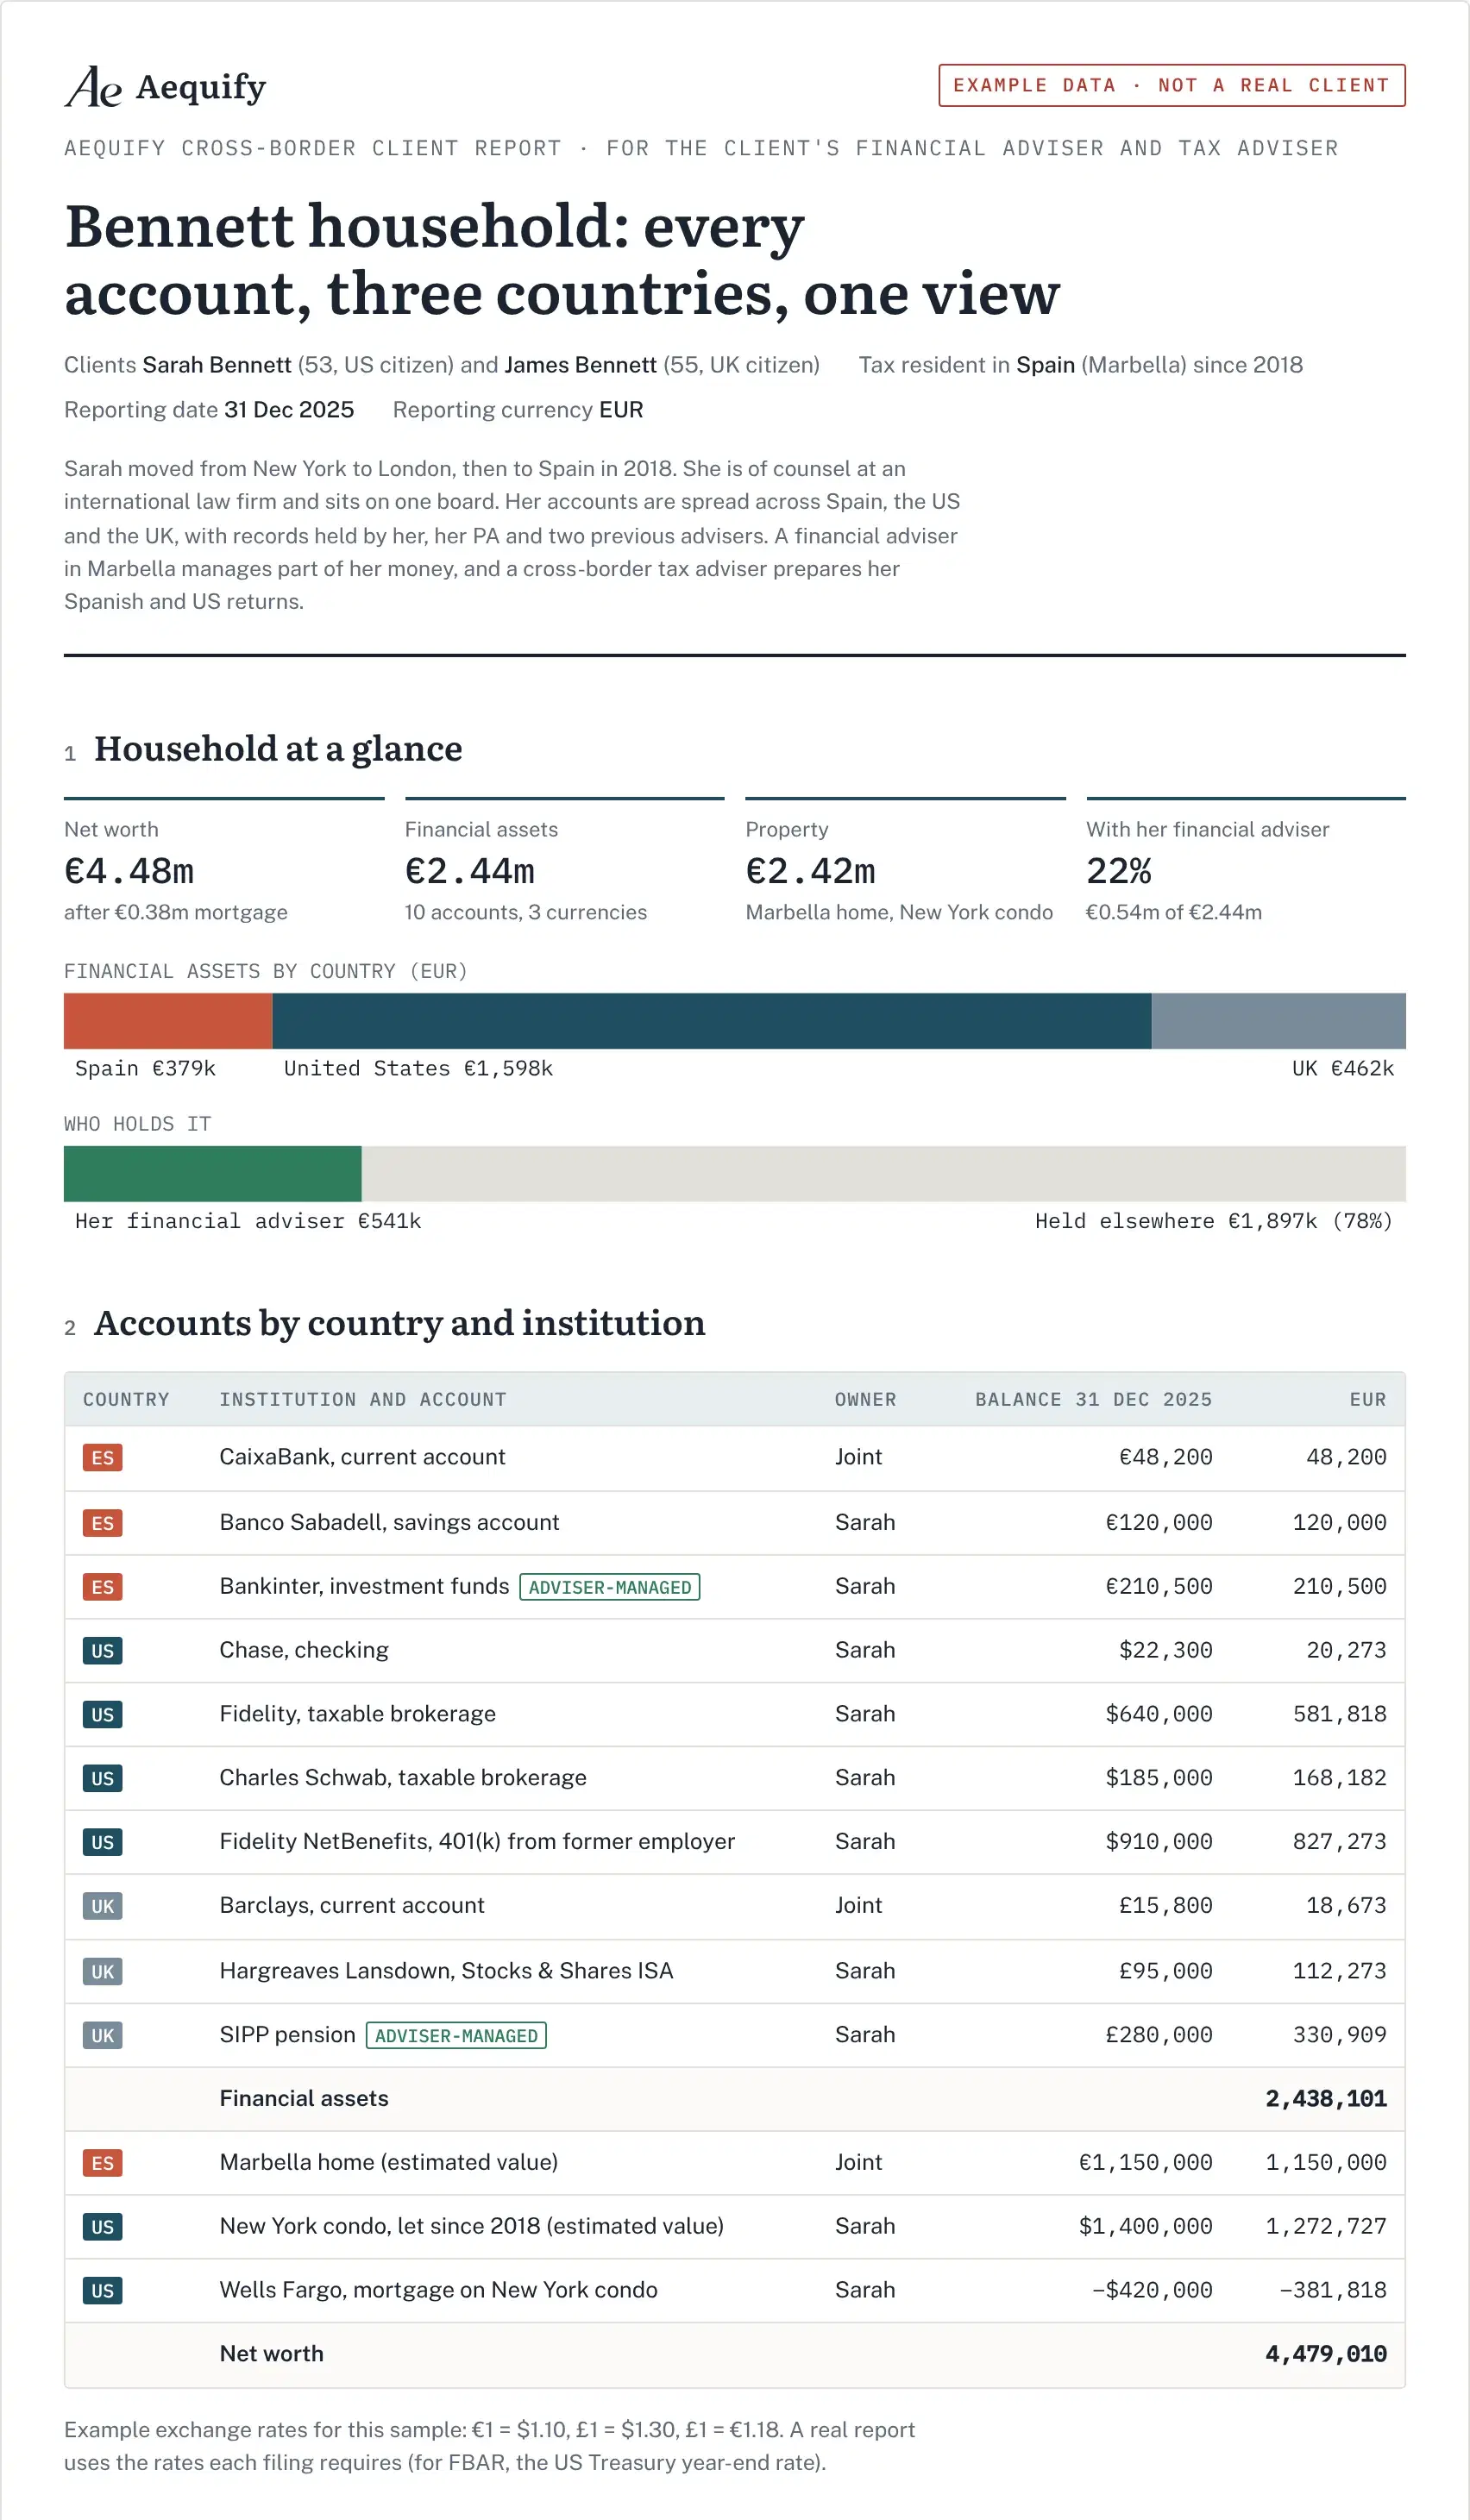Click the "22%" adviser share figure
Viewport: 1470px width, 2520px height.
[x=1119, y=872]
